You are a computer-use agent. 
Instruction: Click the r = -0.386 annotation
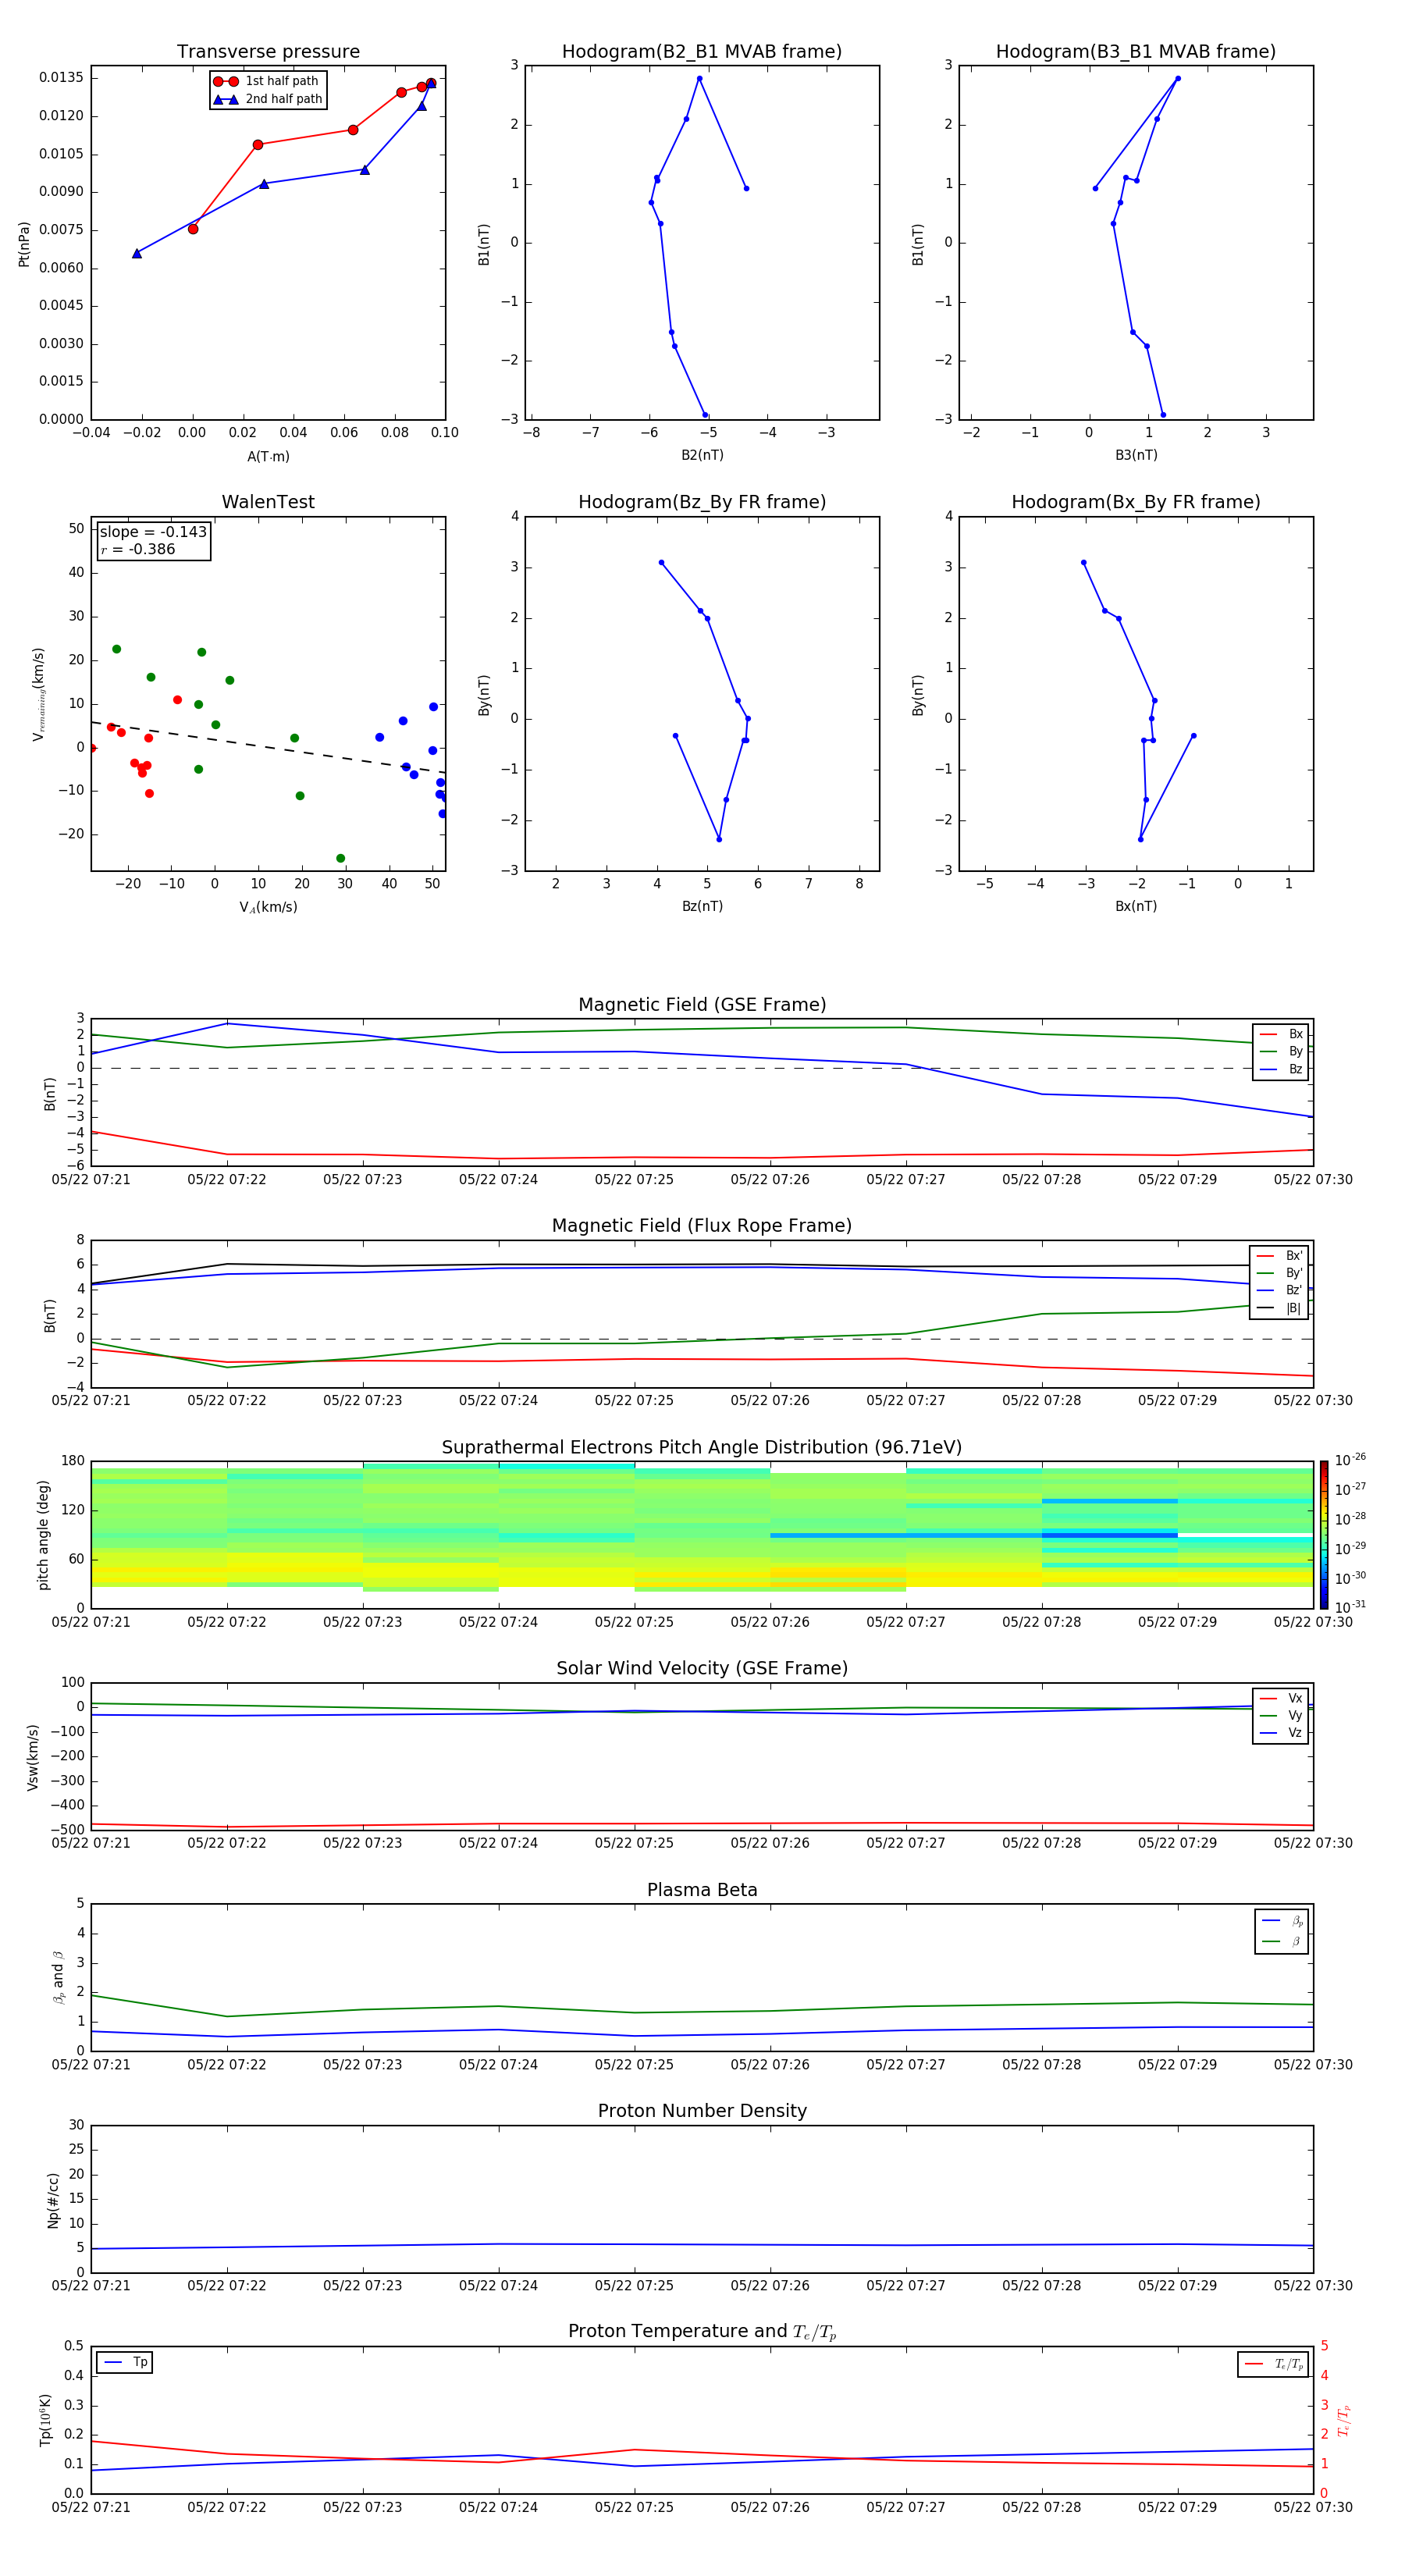coord(137,549)
